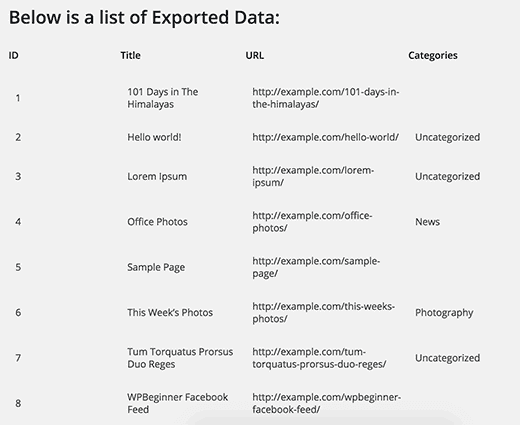
Task: Click the Title column header
Action: (x=130, y=55)
